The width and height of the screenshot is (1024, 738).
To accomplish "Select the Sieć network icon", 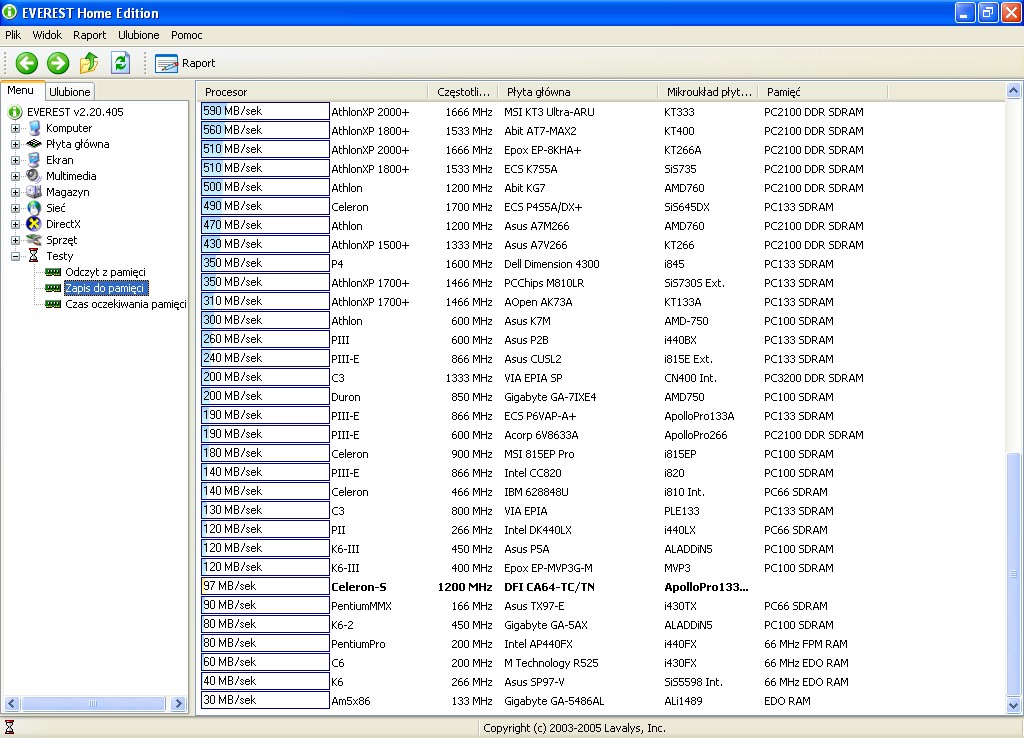I will [x=34, y=208].
